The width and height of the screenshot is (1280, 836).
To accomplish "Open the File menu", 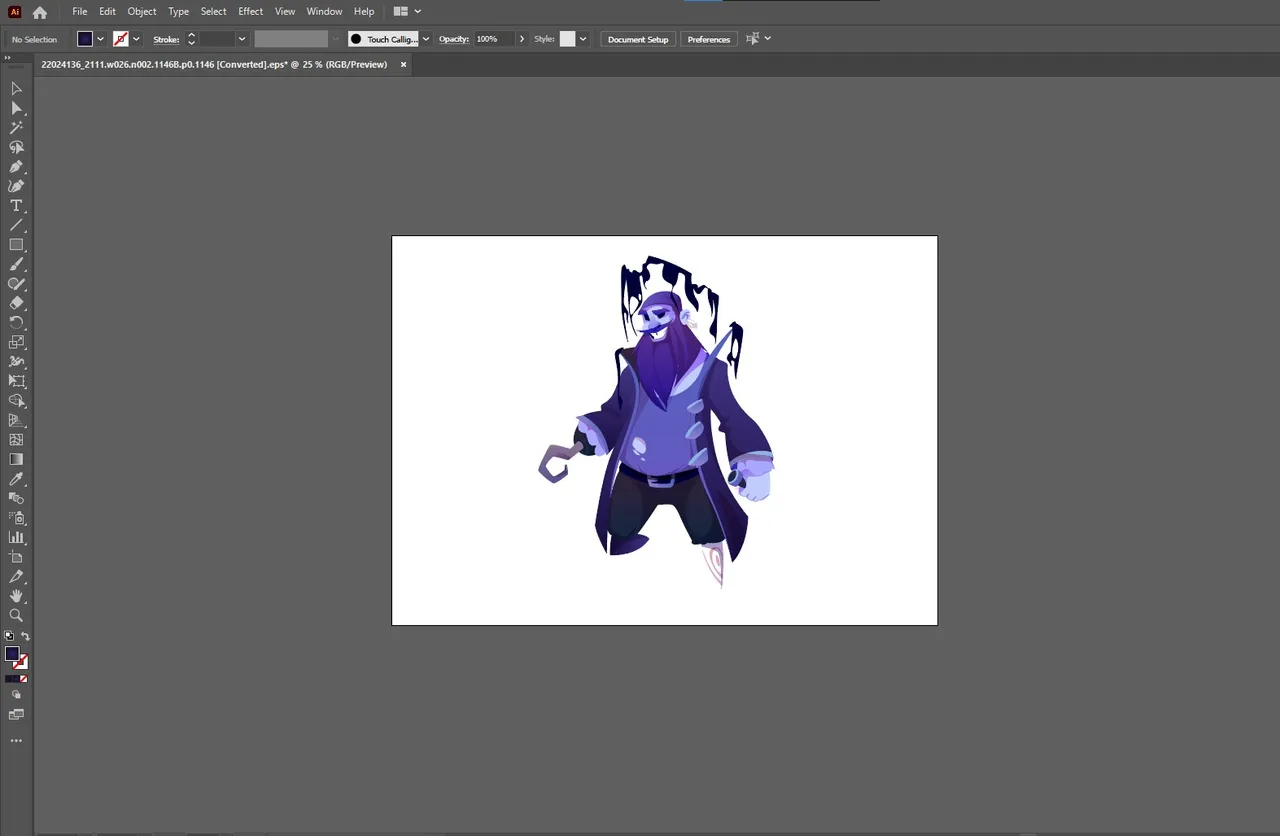I will (x=80, y=12).
